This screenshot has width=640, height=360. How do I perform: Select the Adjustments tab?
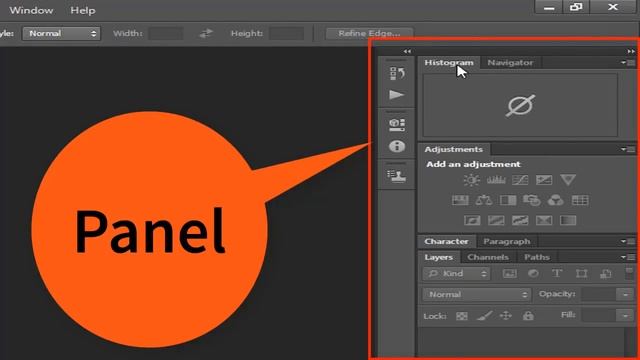[453, 149]
